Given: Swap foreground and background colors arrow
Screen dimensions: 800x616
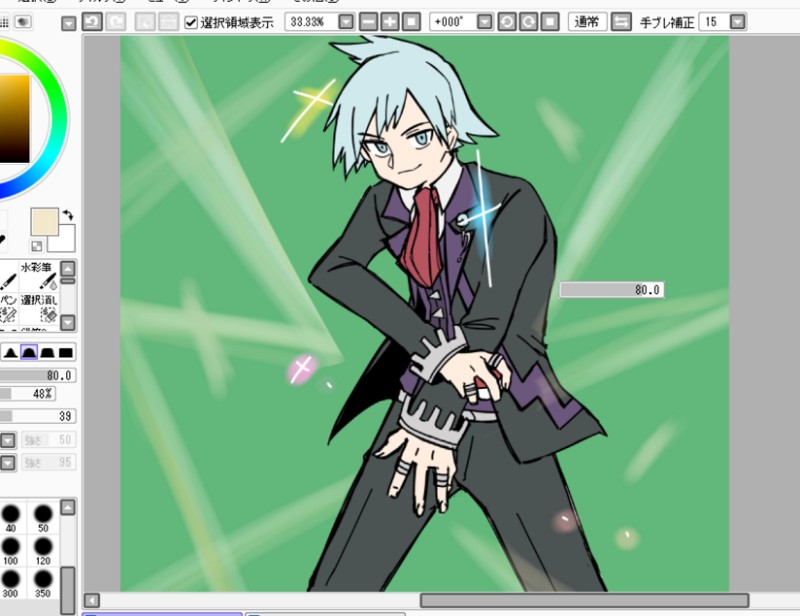Looking at the screenshot, I should click(x=68, y=215).
